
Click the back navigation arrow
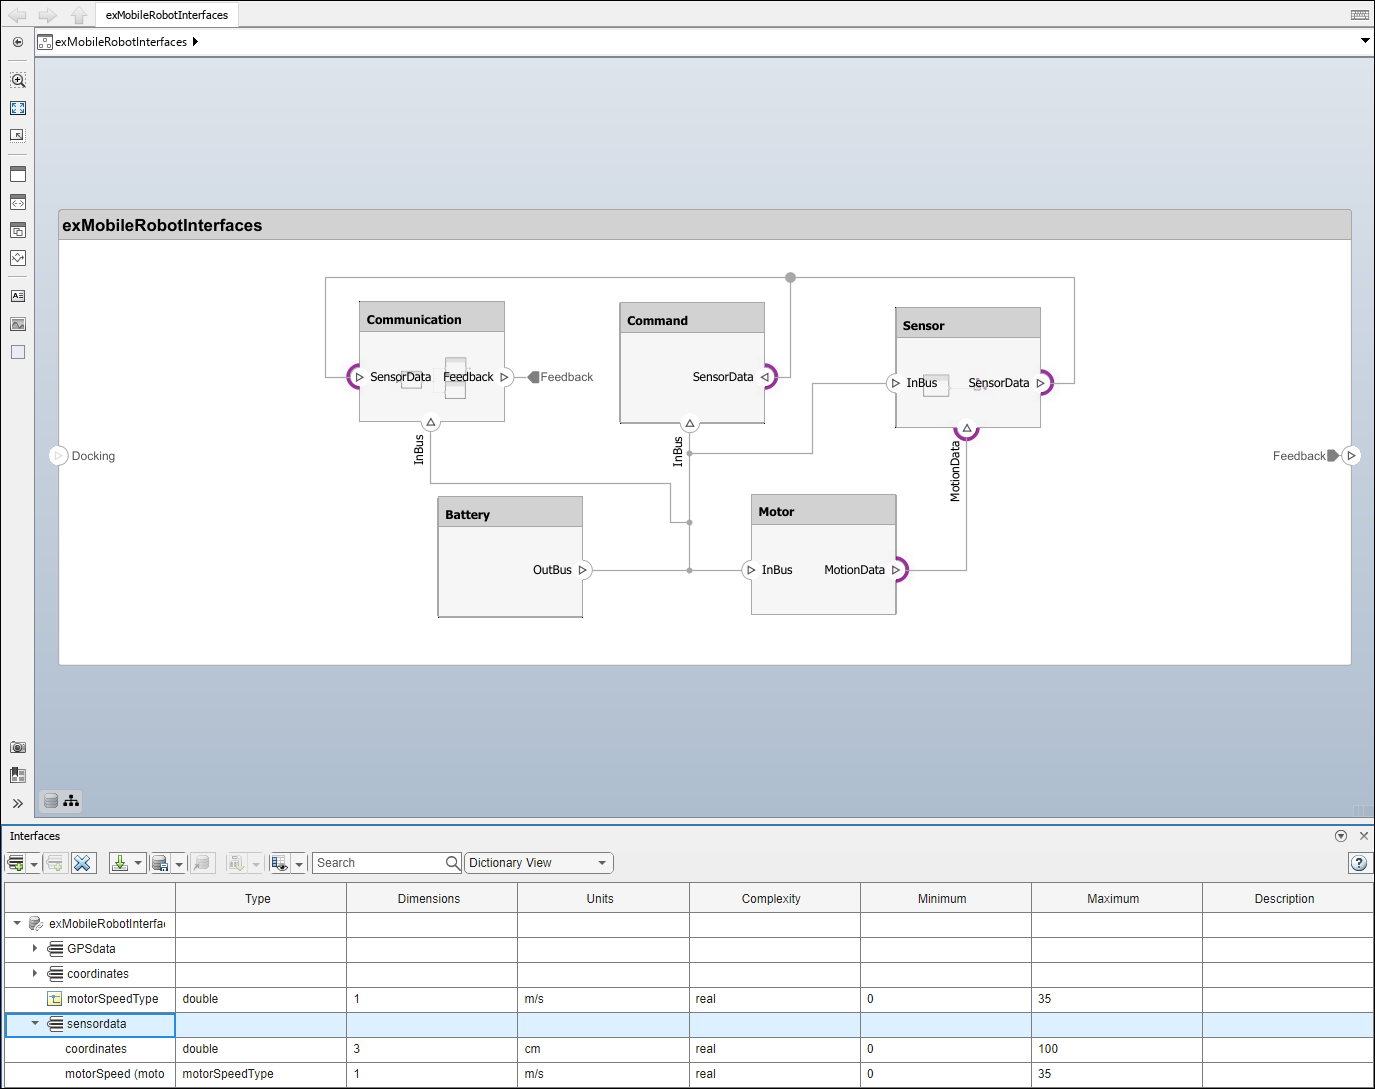point(18,14)
